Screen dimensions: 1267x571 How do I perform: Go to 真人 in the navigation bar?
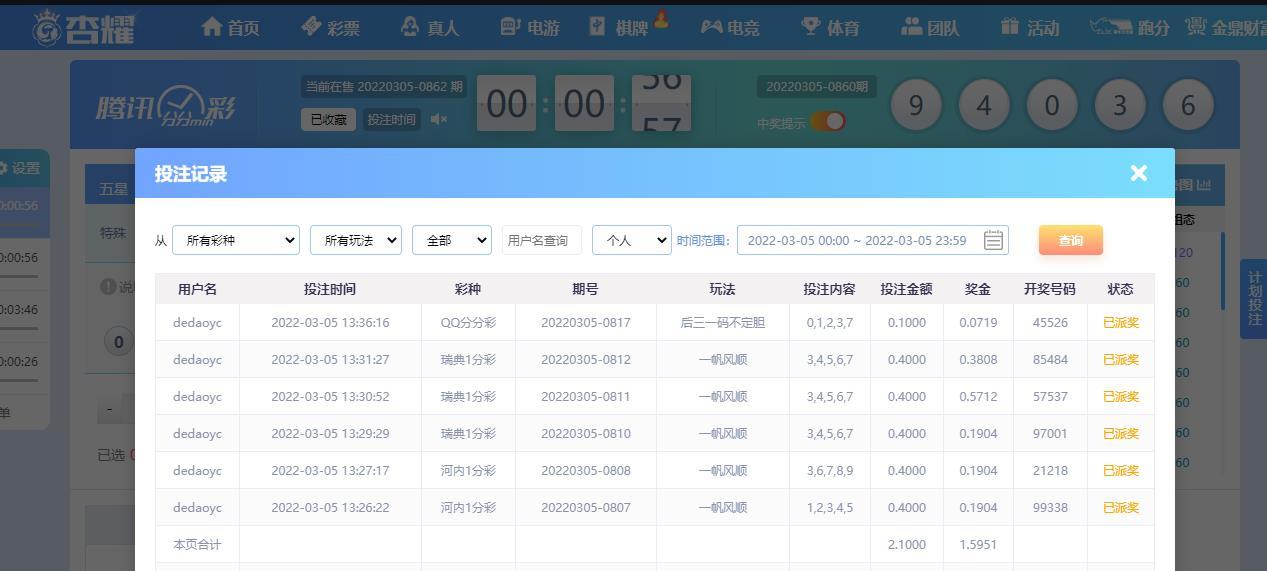click(429, 27)
